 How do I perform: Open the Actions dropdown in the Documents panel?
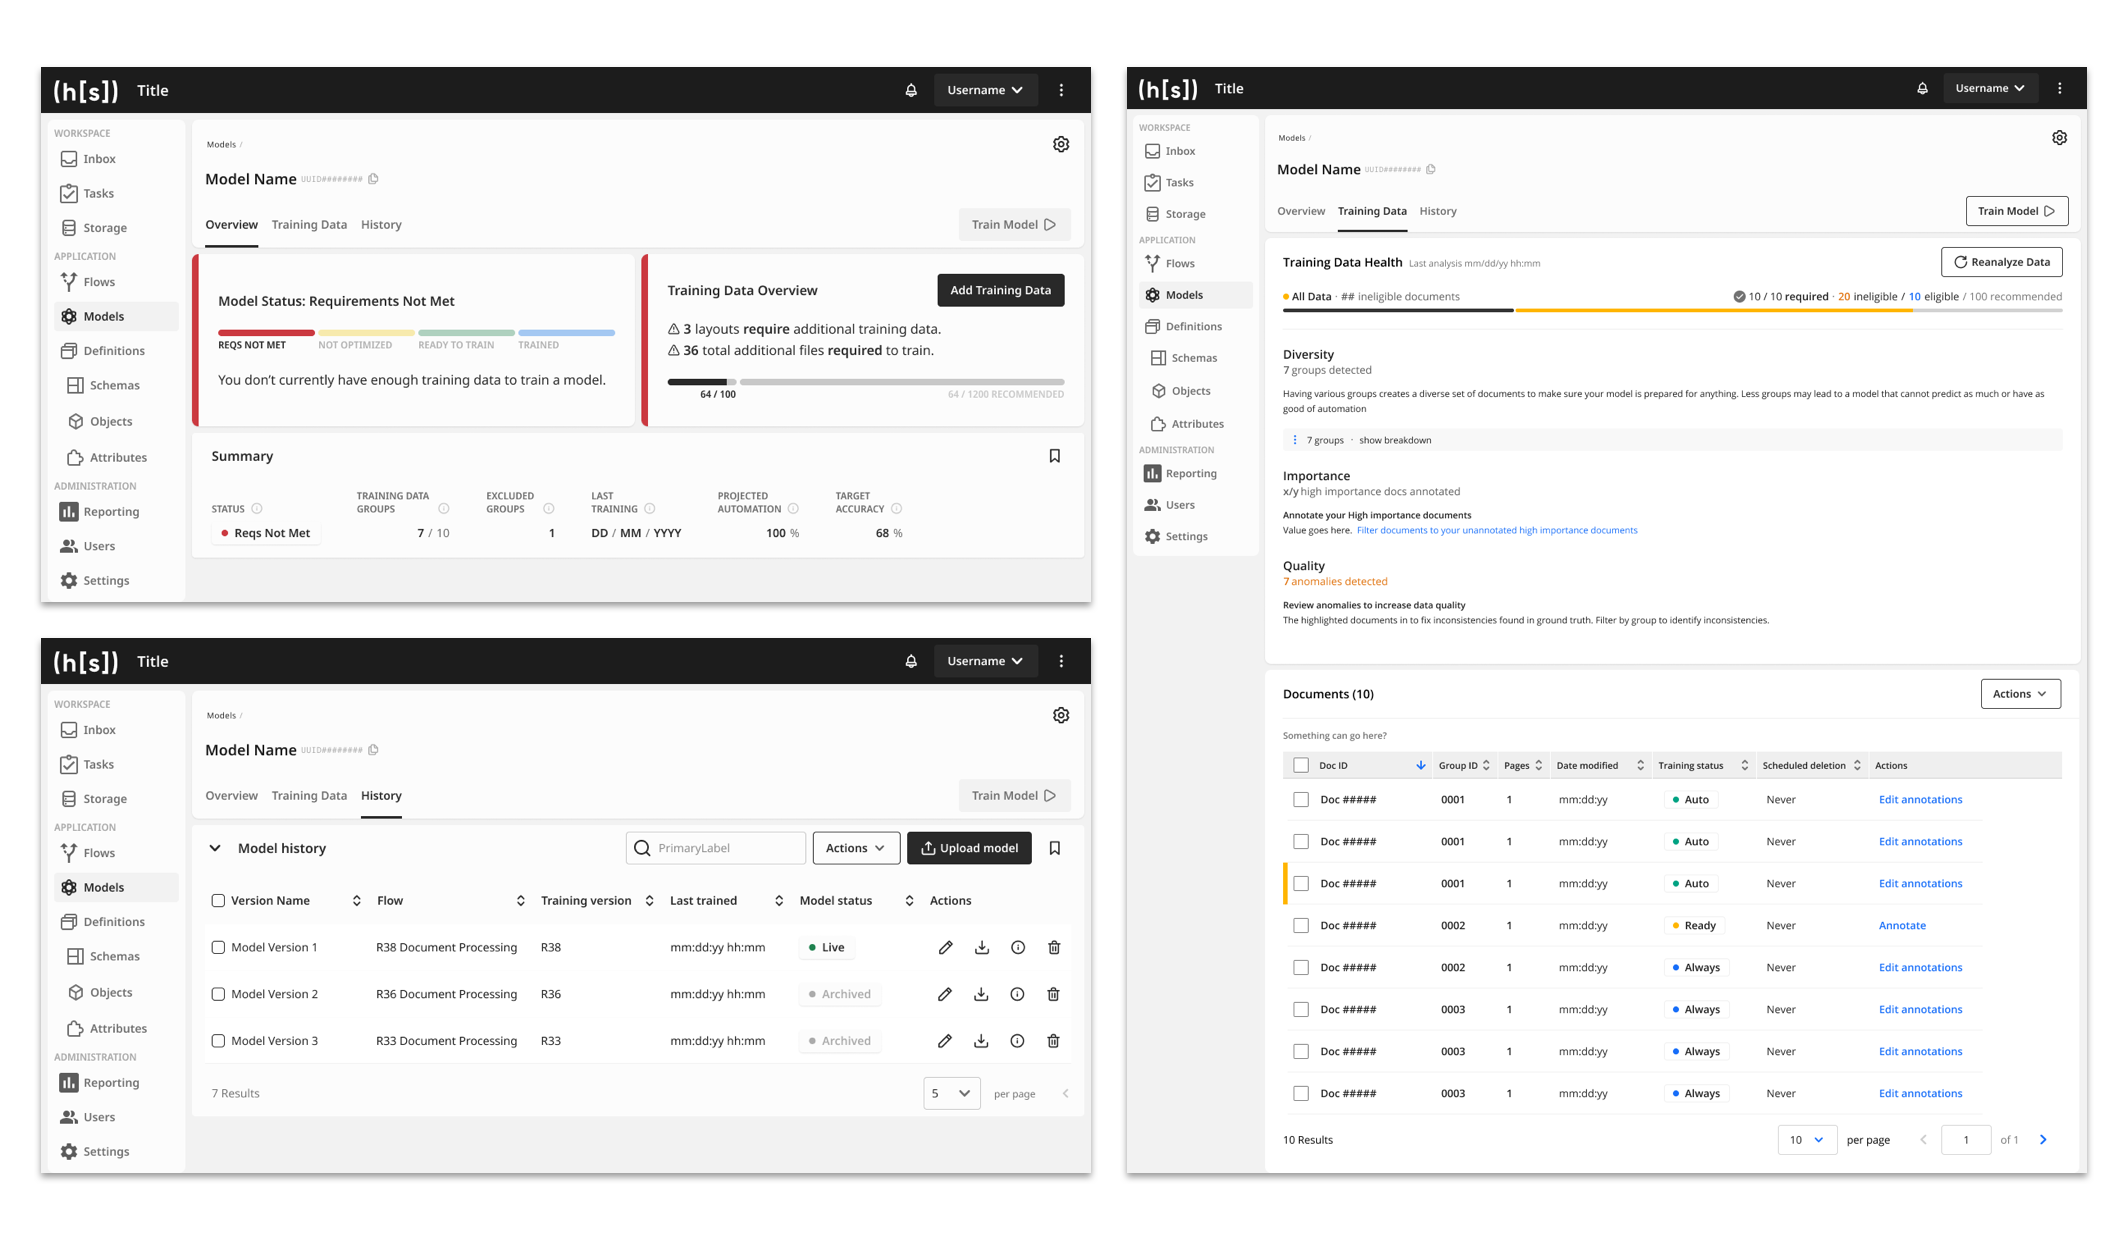[x=2020, y=694]
